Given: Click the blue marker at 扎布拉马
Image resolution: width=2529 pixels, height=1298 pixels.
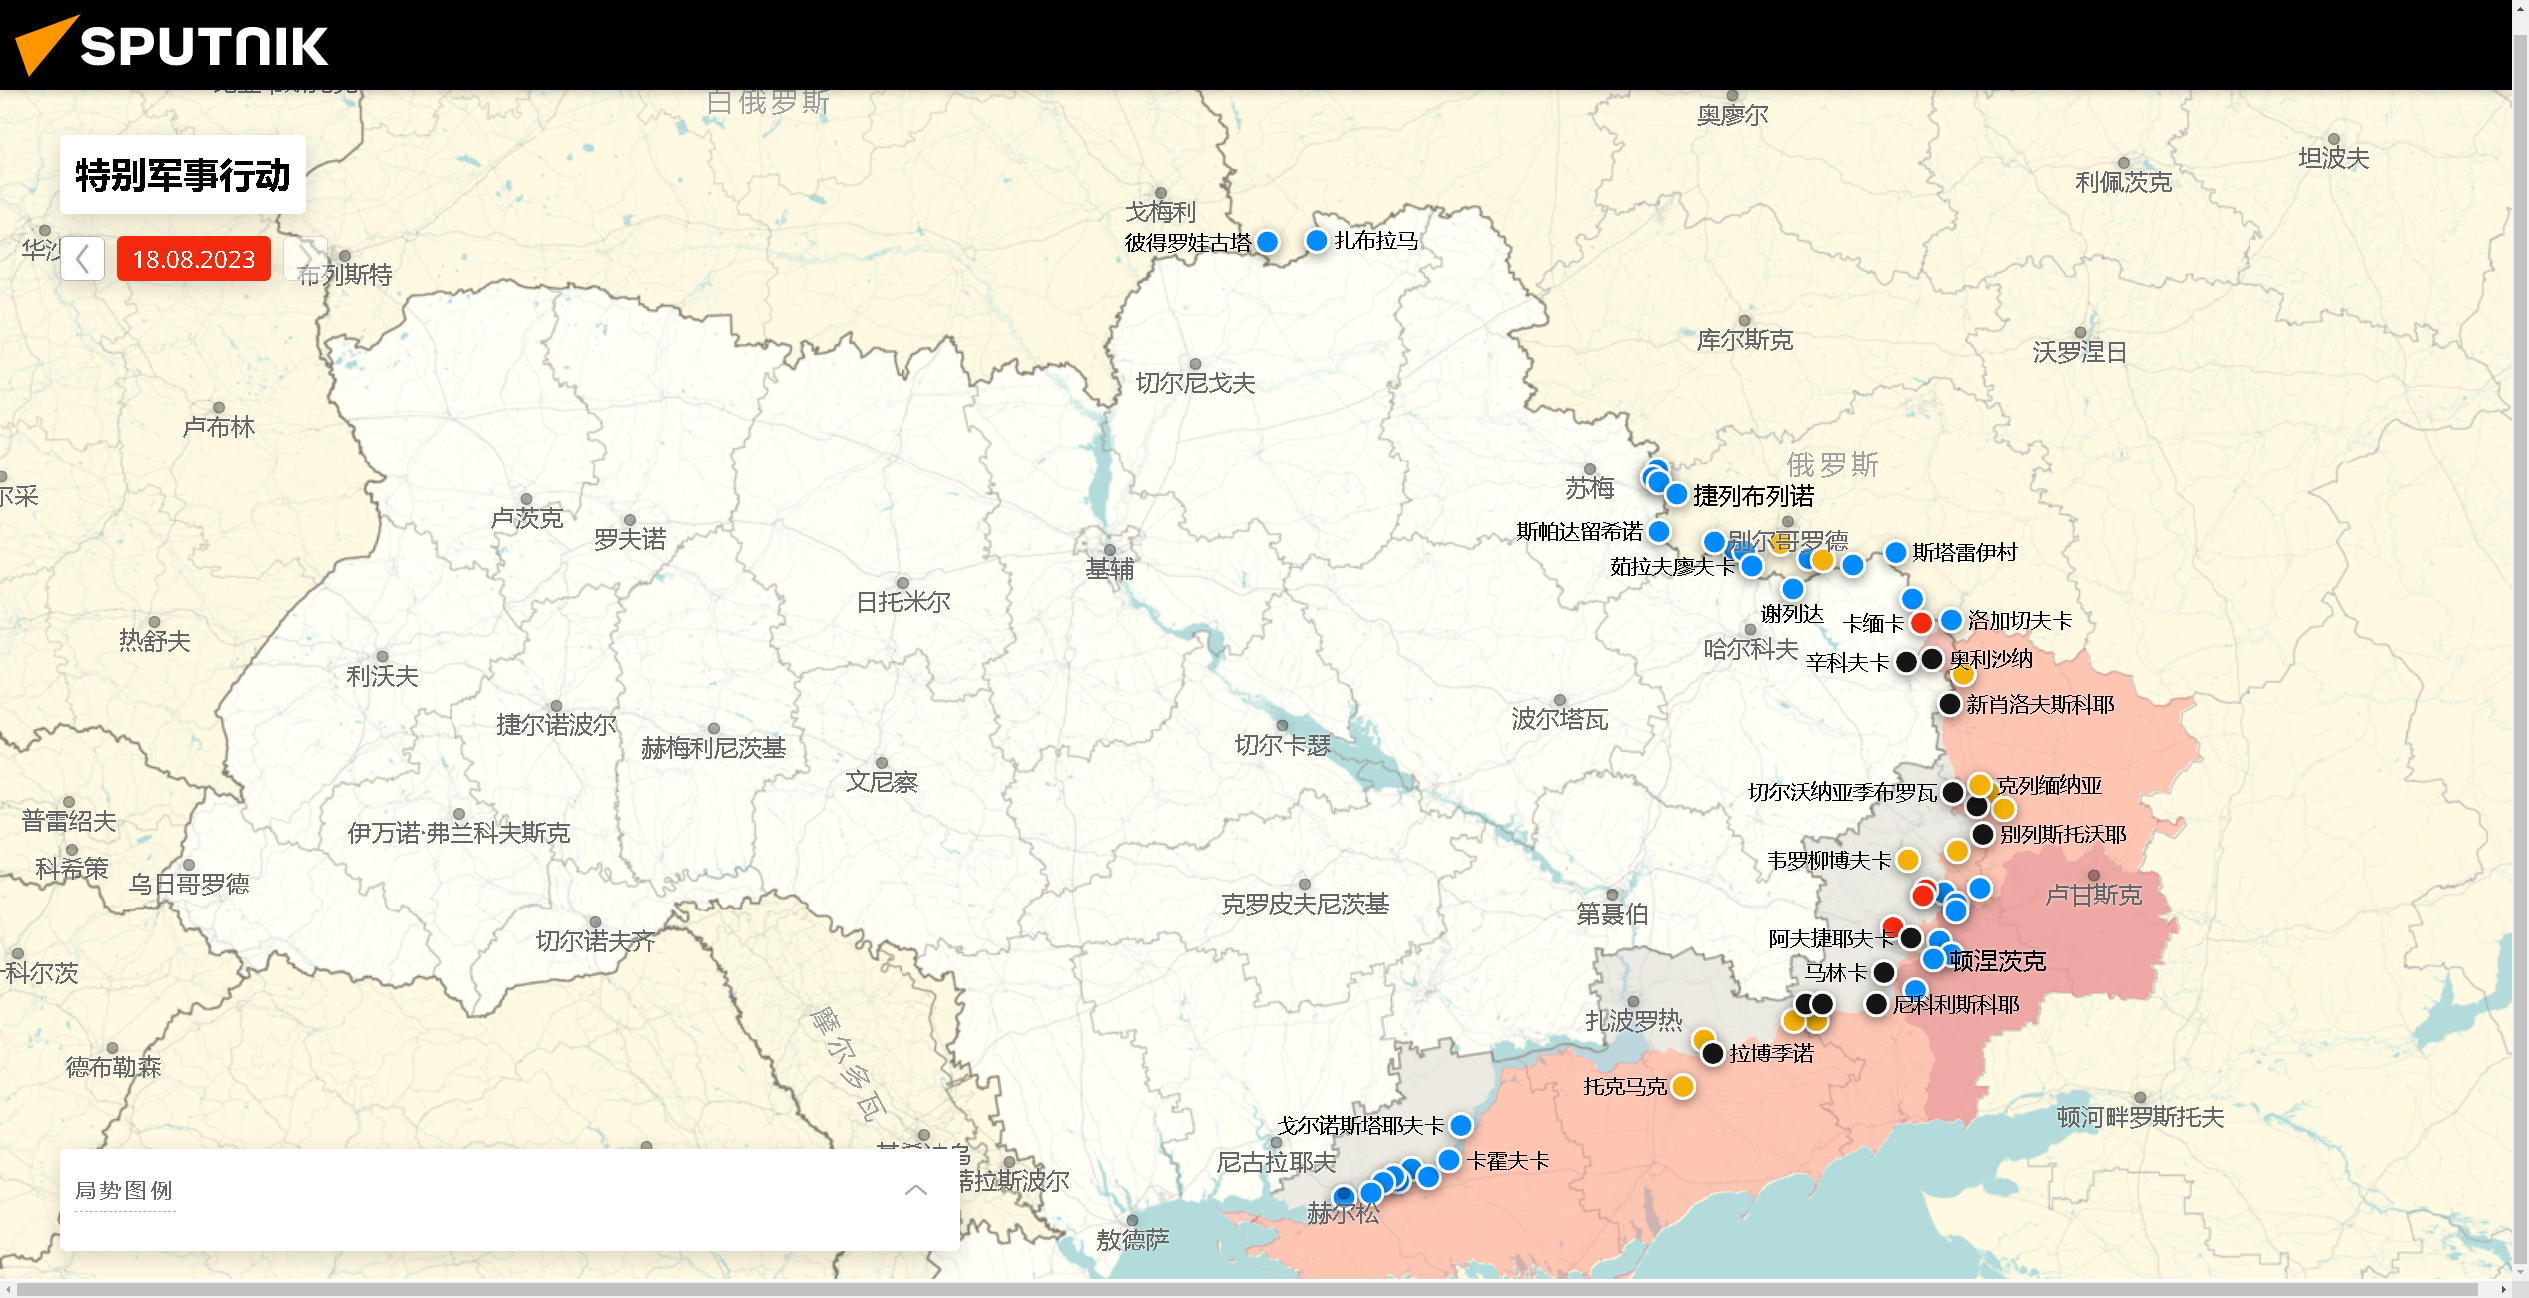Looking at the screenshot, I should tap(1317, 240).
